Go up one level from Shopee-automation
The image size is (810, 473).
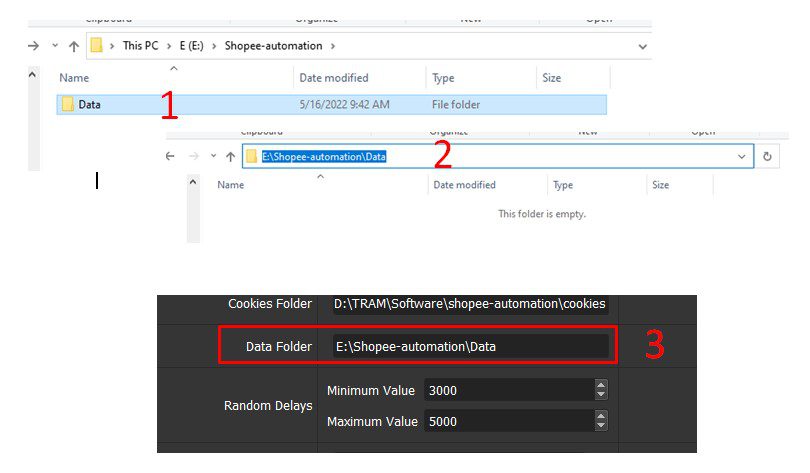click(x=74, y=46)
